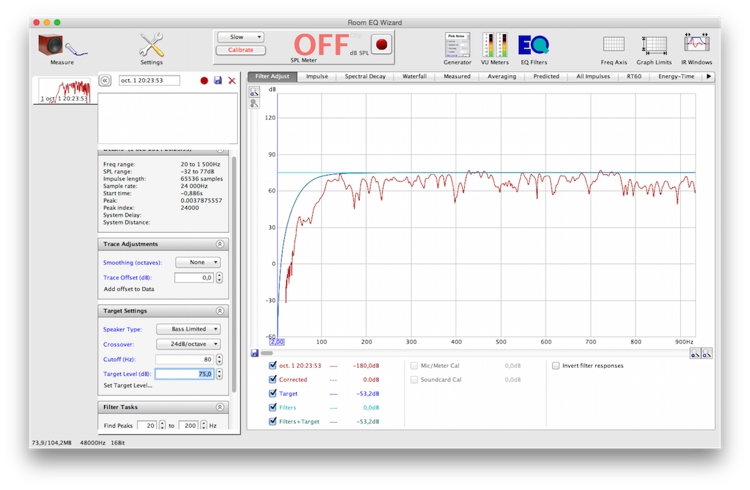The image size is (750, 490).
Task: Click Add offset to Data
Action: tap(129, 289)
